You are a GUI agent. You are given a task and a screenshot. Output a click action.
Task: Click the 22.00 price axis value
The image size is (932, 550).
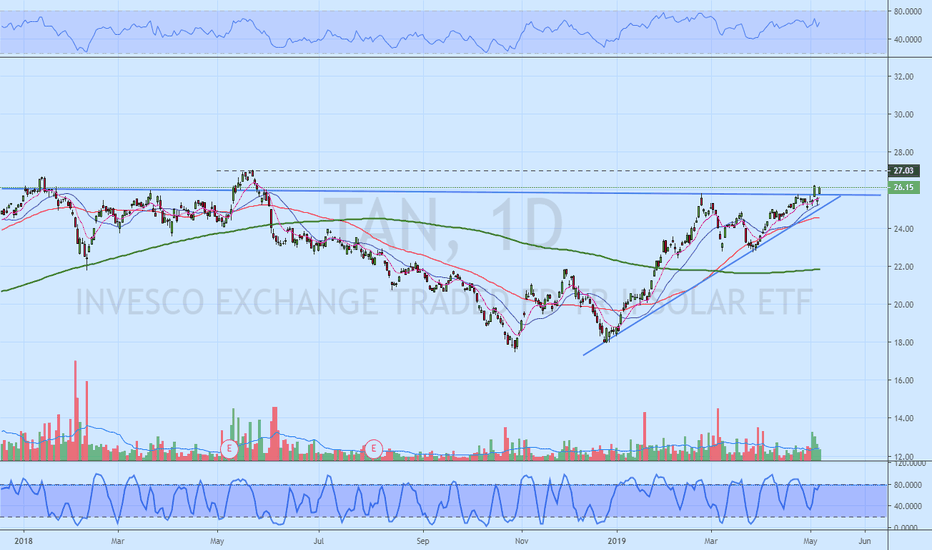903,267
